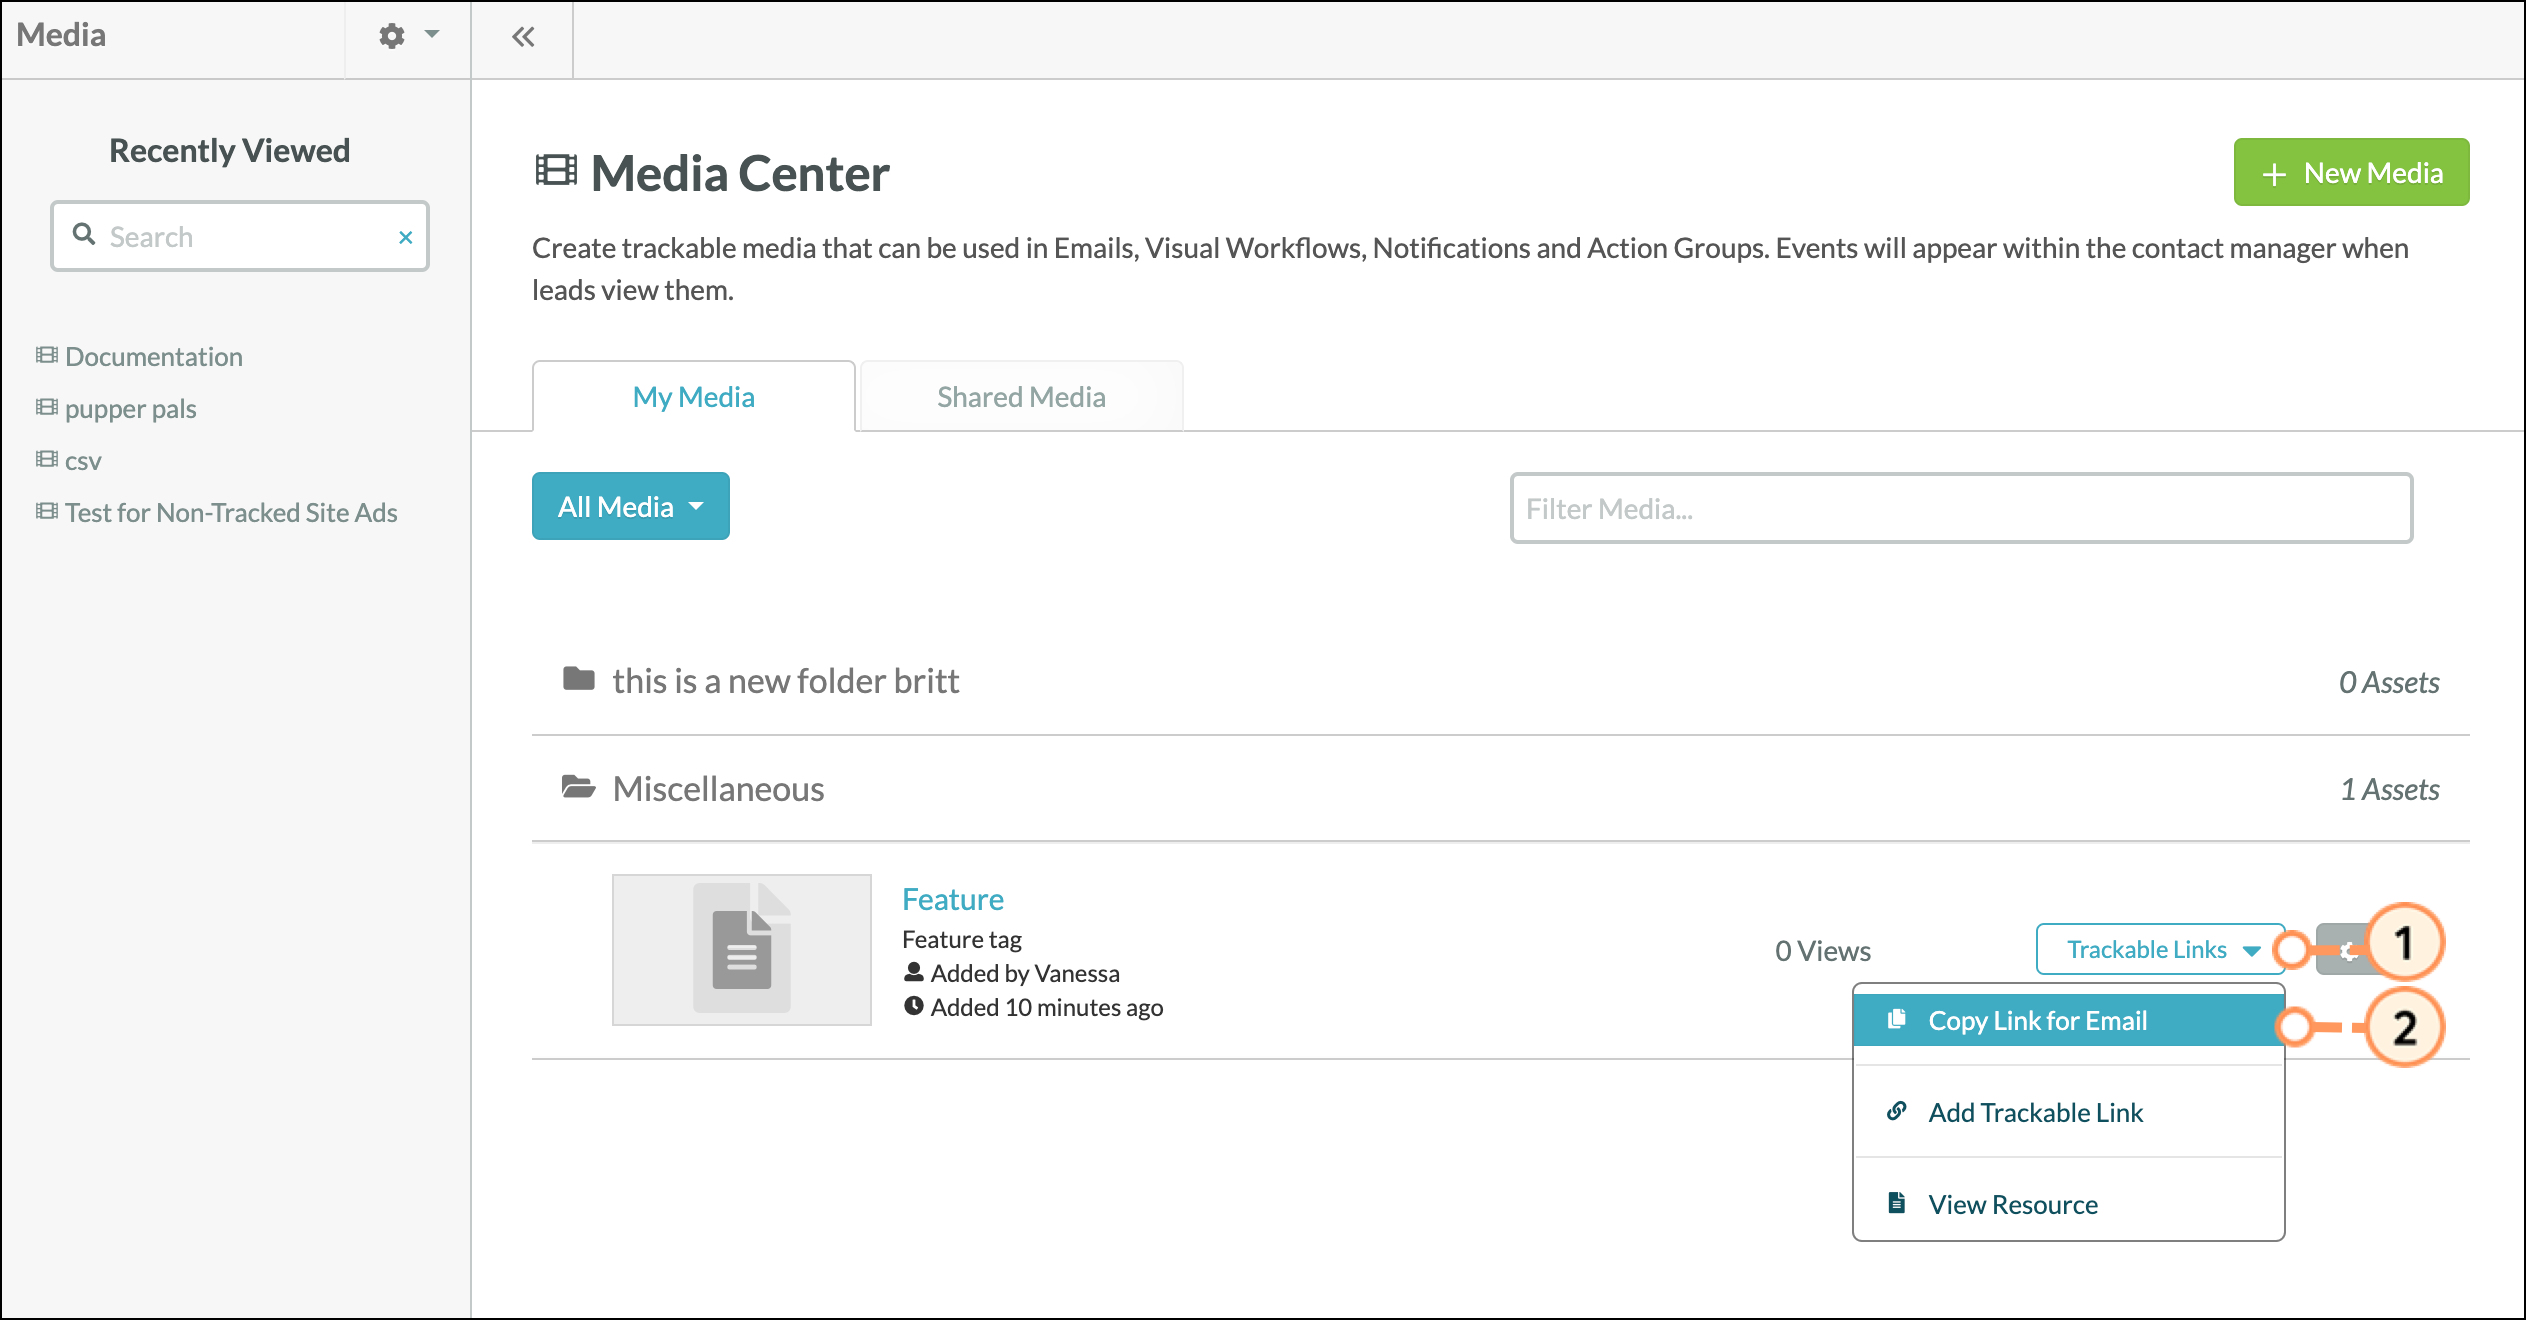The width and height of the screenshot is (2526, 1320).
Task: Click the document icon in View Resource
Action: click(x=1896, y=1203)
